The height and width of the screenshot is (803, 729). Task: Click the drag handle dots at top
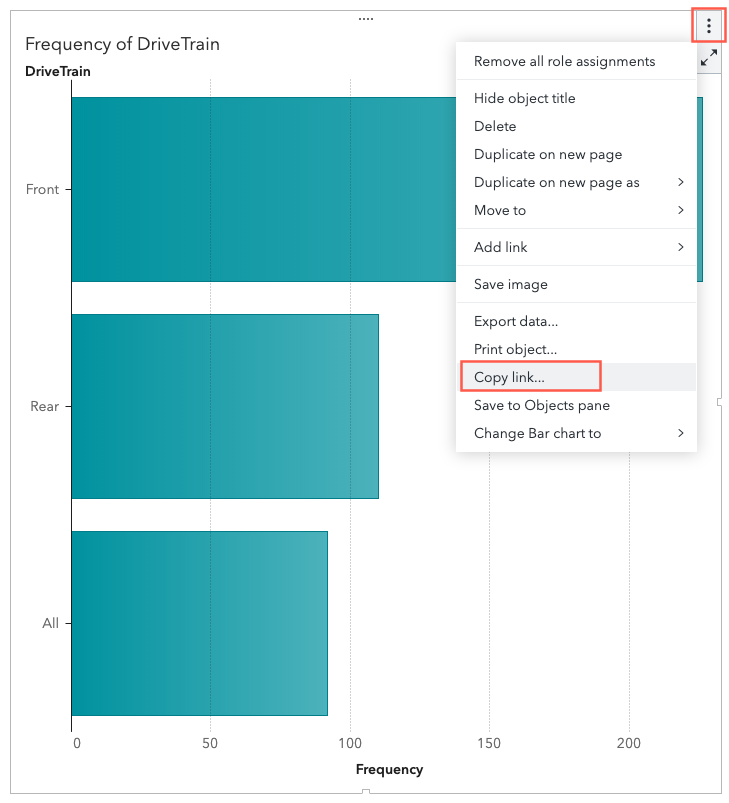click(x=365, y=18)
